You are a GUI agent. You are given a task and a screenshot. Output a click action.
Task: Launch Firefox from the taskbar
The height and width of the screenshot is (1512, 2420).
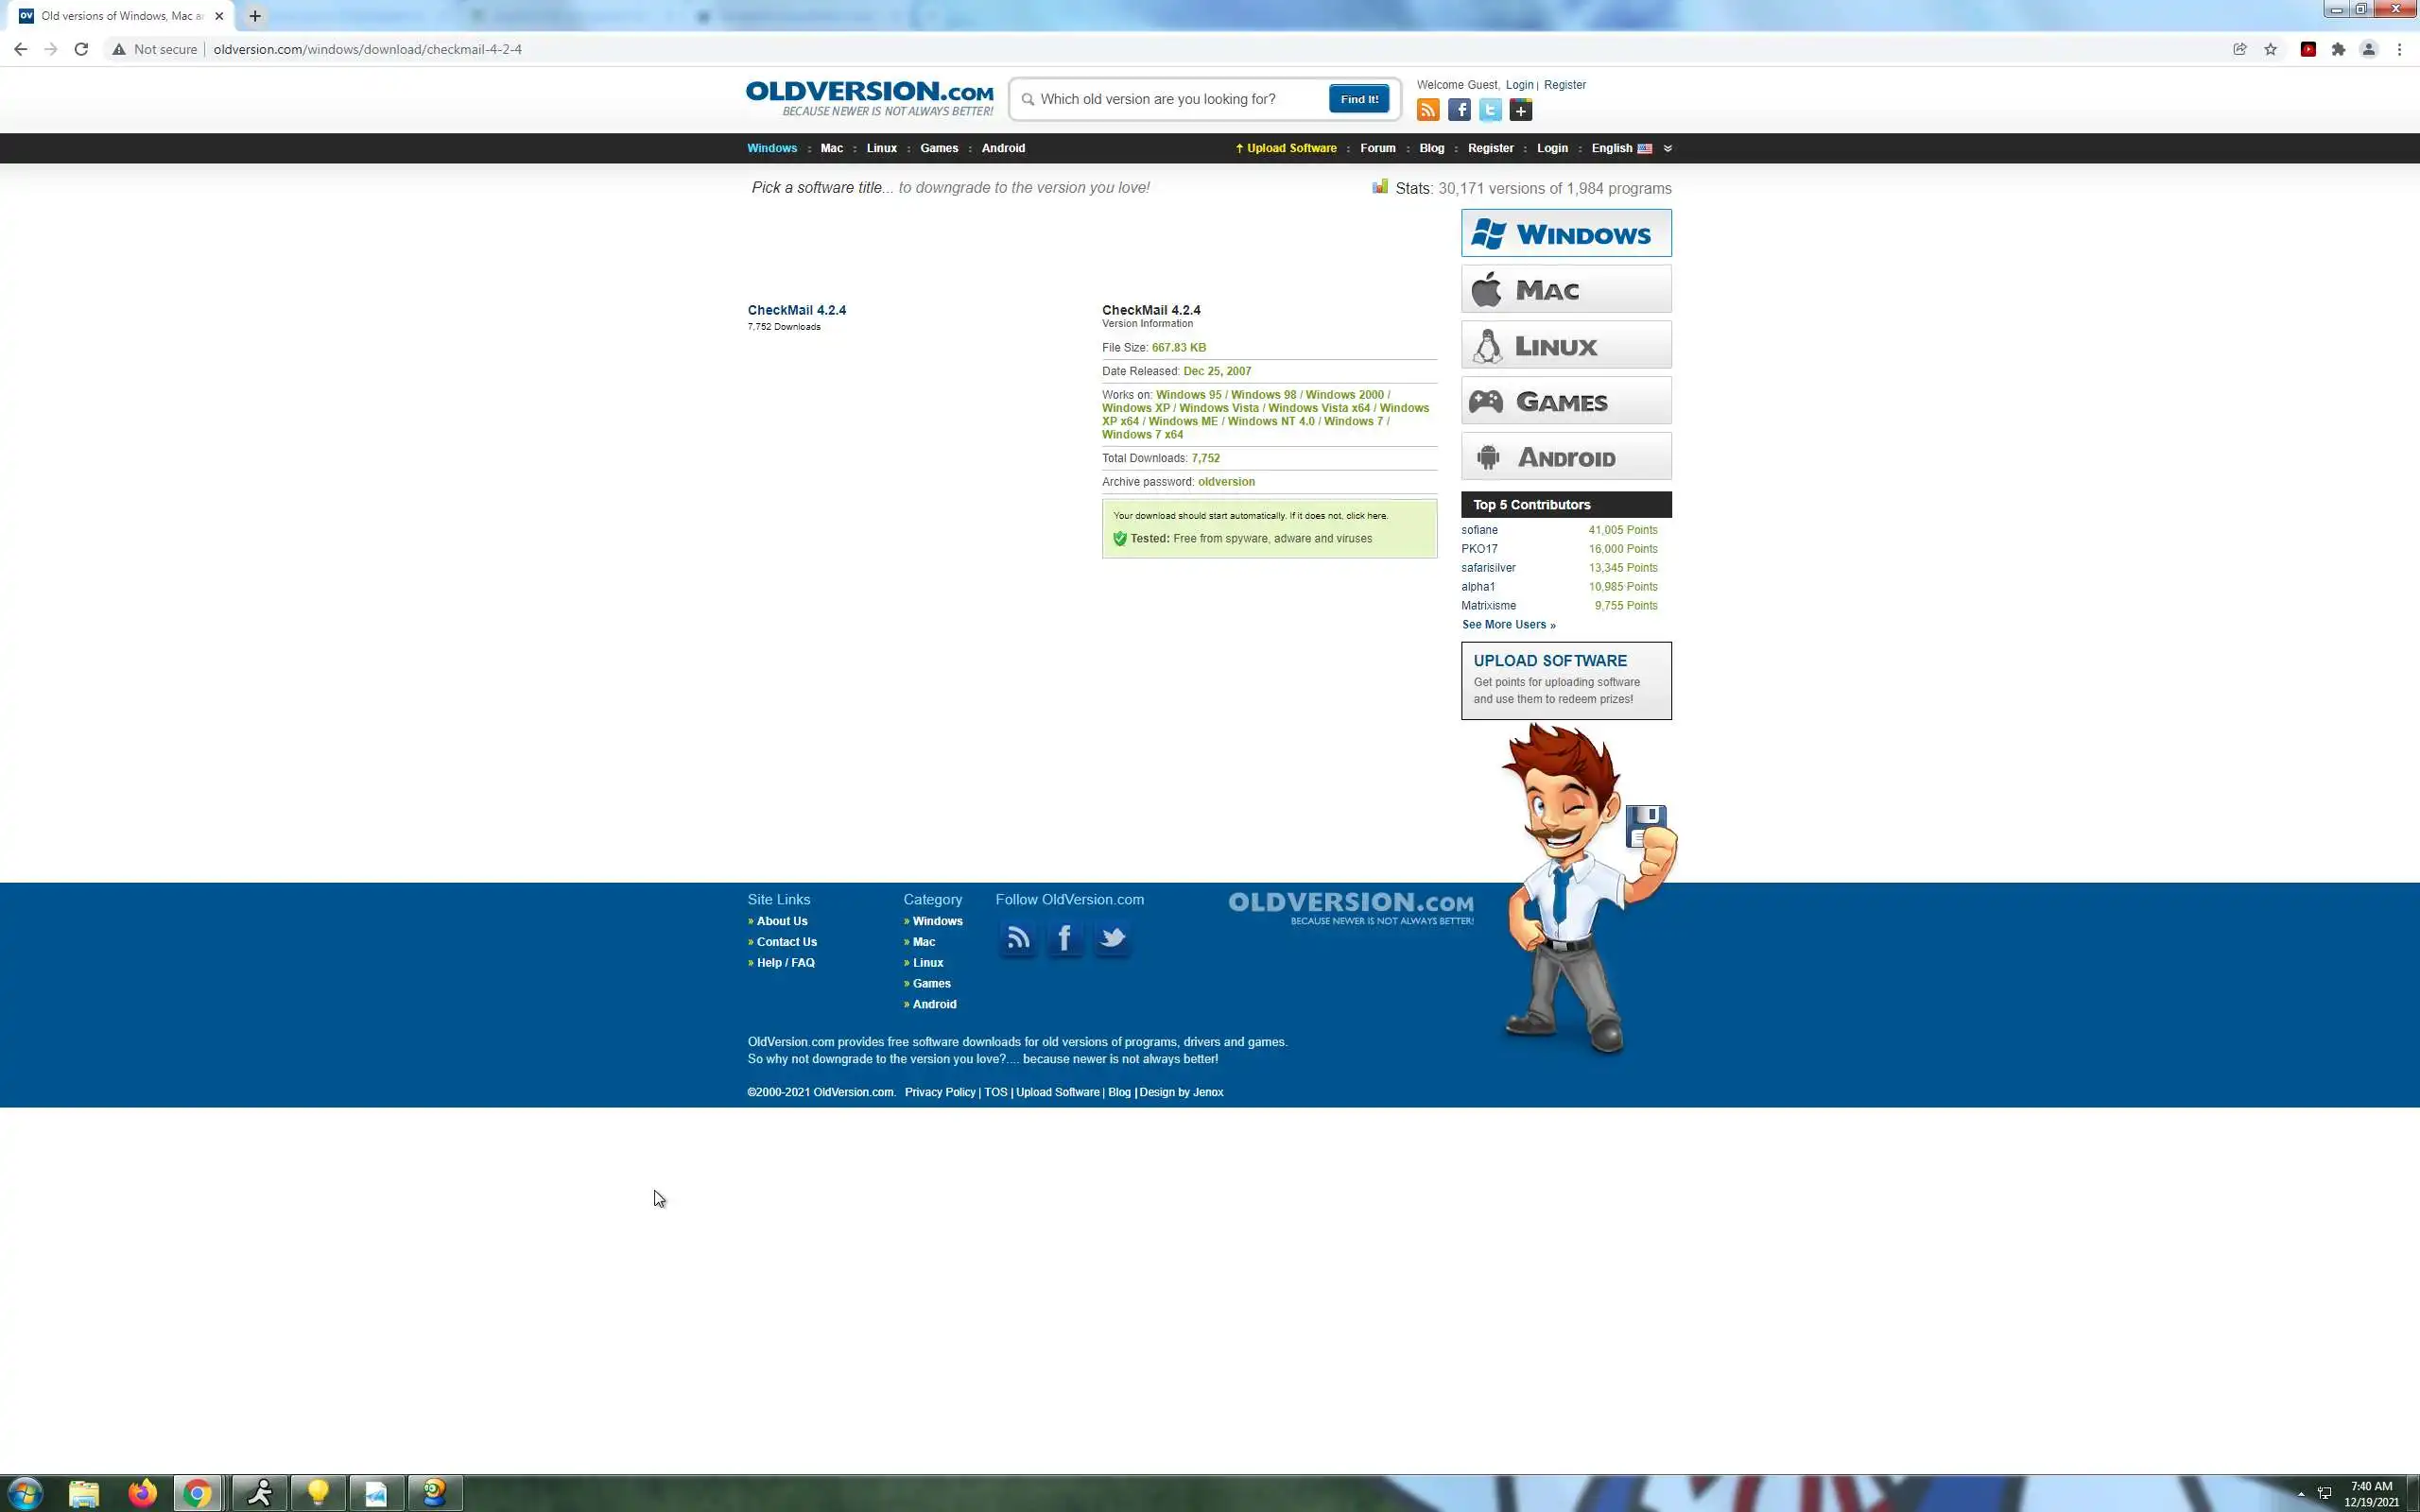[142, 1493]
